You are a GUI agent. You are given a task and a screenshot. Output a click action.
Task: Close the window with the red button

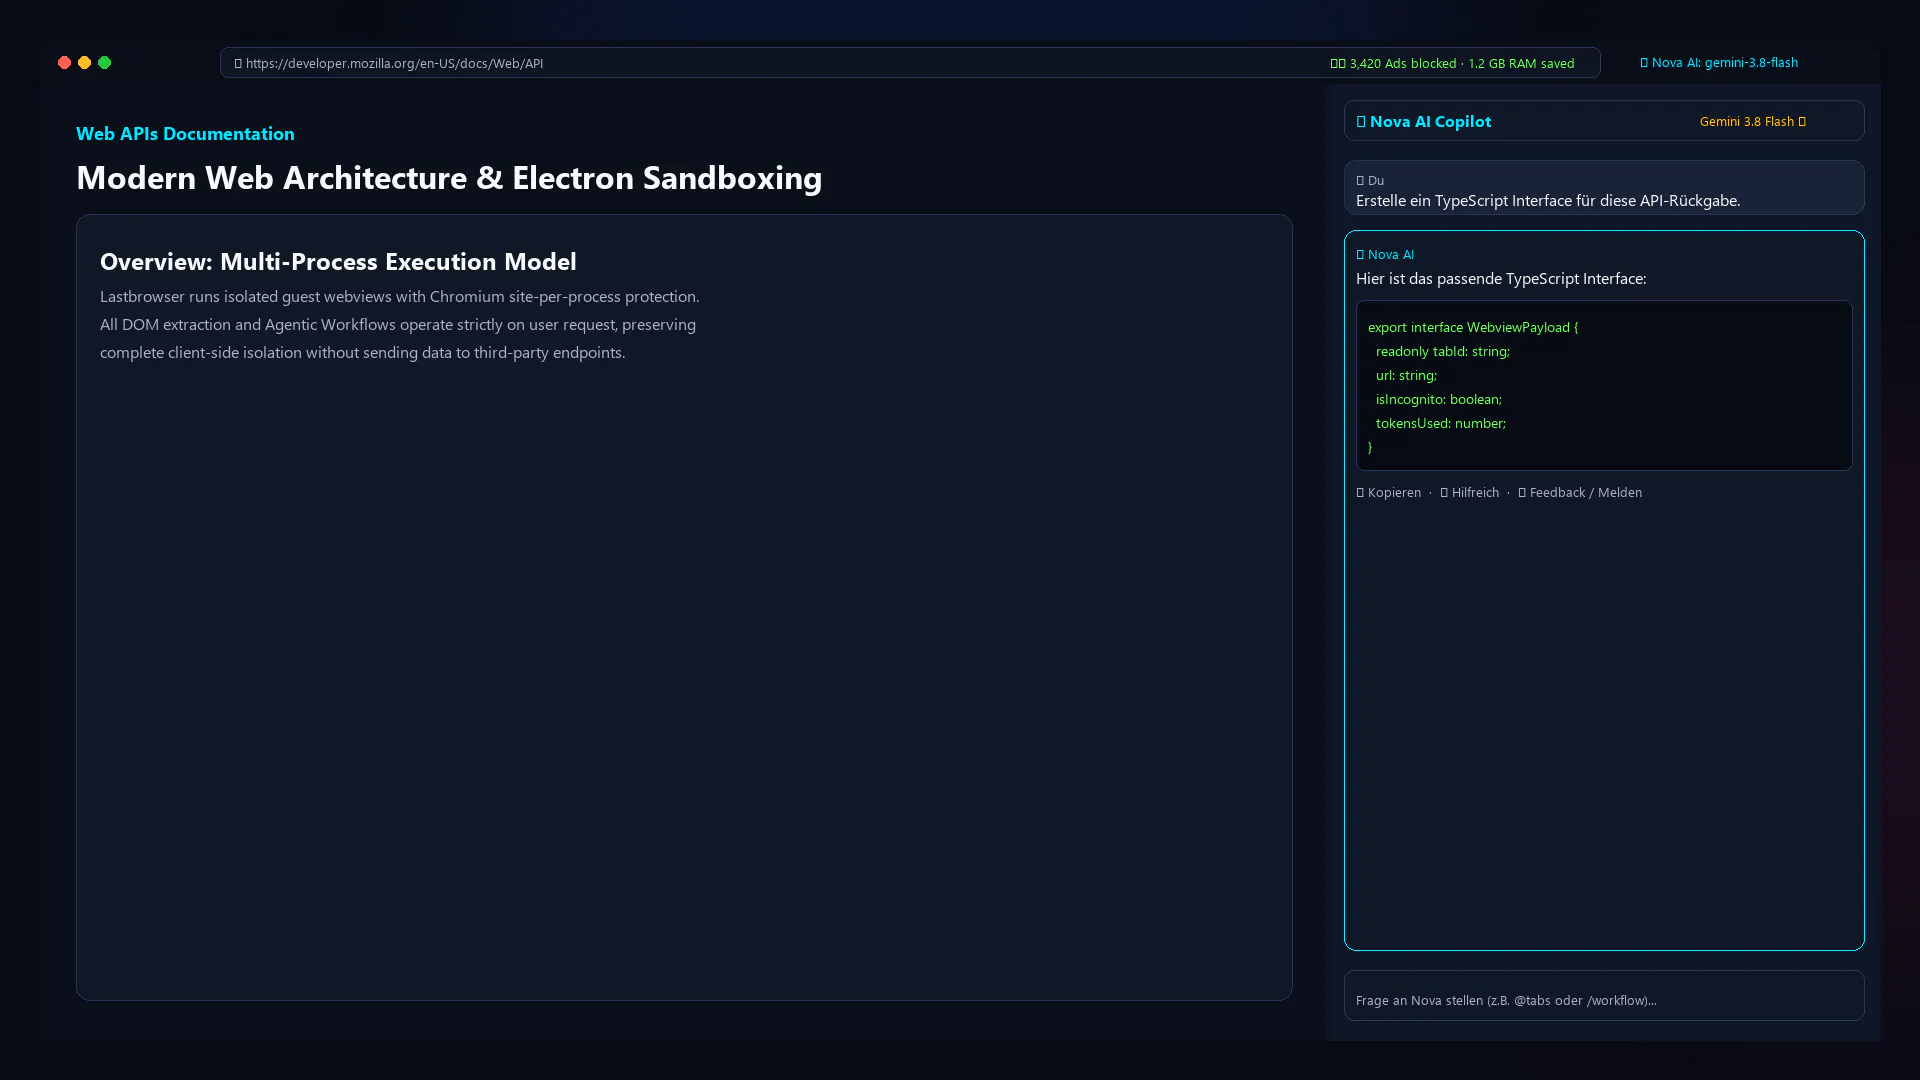click(x=64, y=63)
